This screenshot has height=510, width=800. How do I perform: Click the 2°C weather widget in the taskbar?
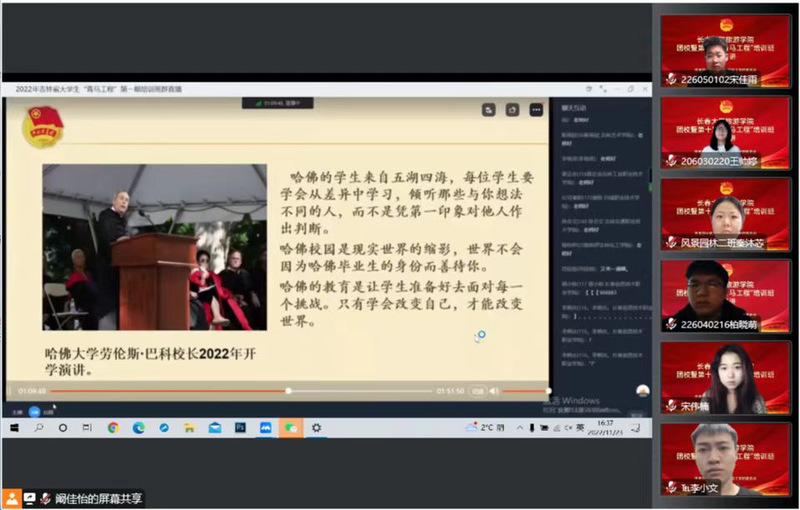[485, 427]
